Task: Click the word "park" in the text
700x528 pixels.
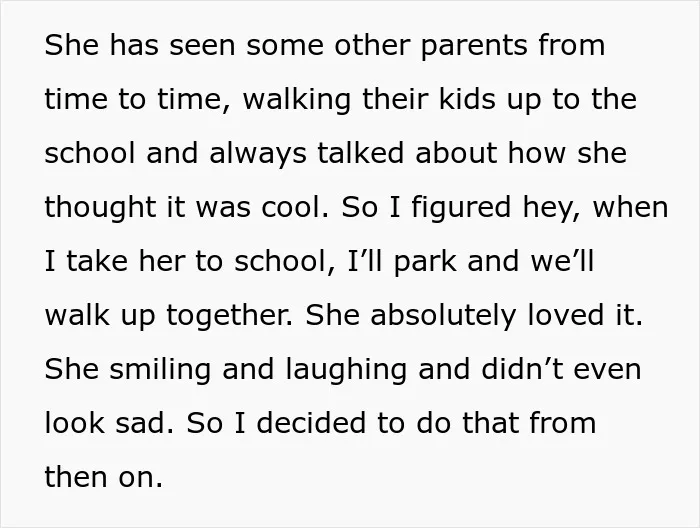Action: coord(425,262)
